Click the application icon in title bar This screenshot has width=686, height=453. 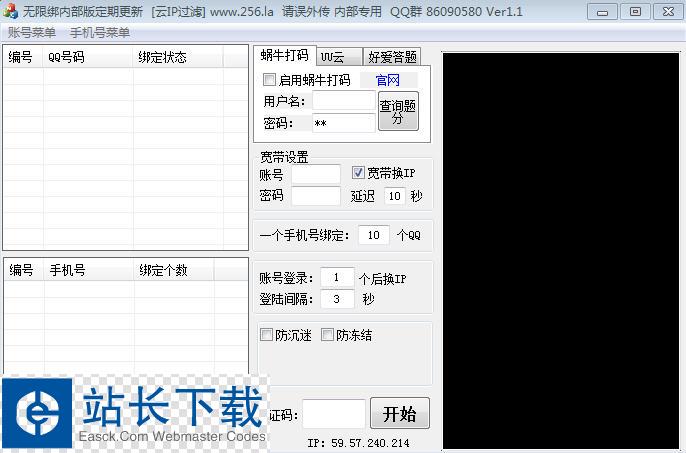(10, 11)
